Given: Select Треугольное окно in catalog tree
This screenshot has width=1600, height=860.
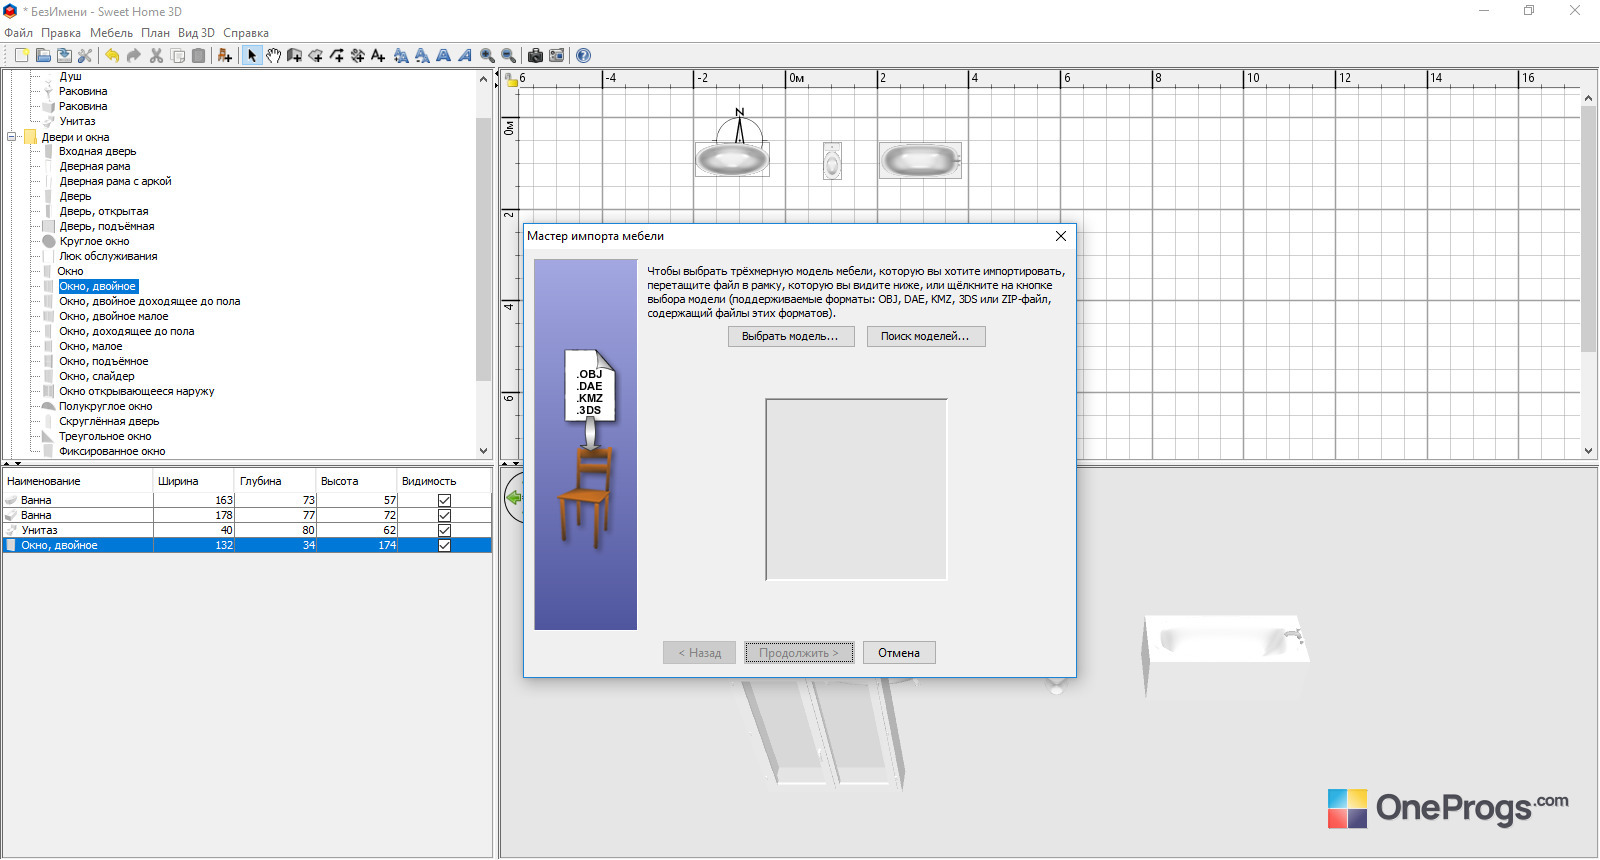Looking at the screenshot, I should coord(105,437).
